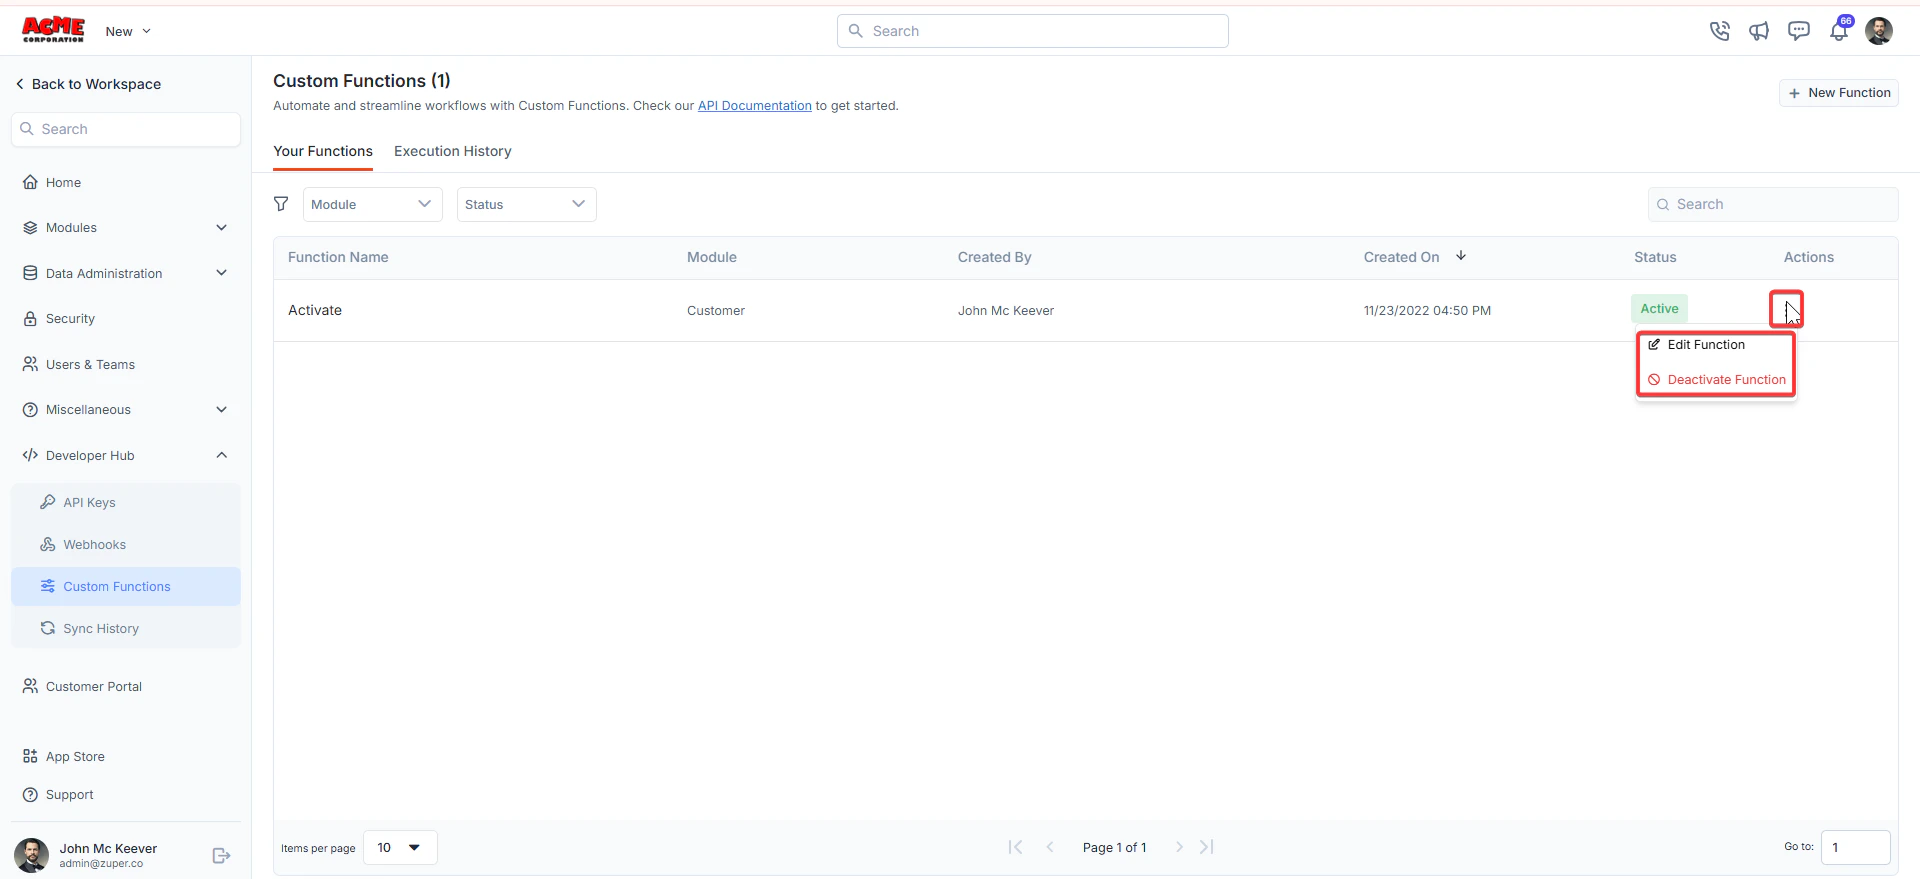This screenshot has width=1920, height=879.
Task: Focus the global Search field at top
Action: (x=1032, y=31)
